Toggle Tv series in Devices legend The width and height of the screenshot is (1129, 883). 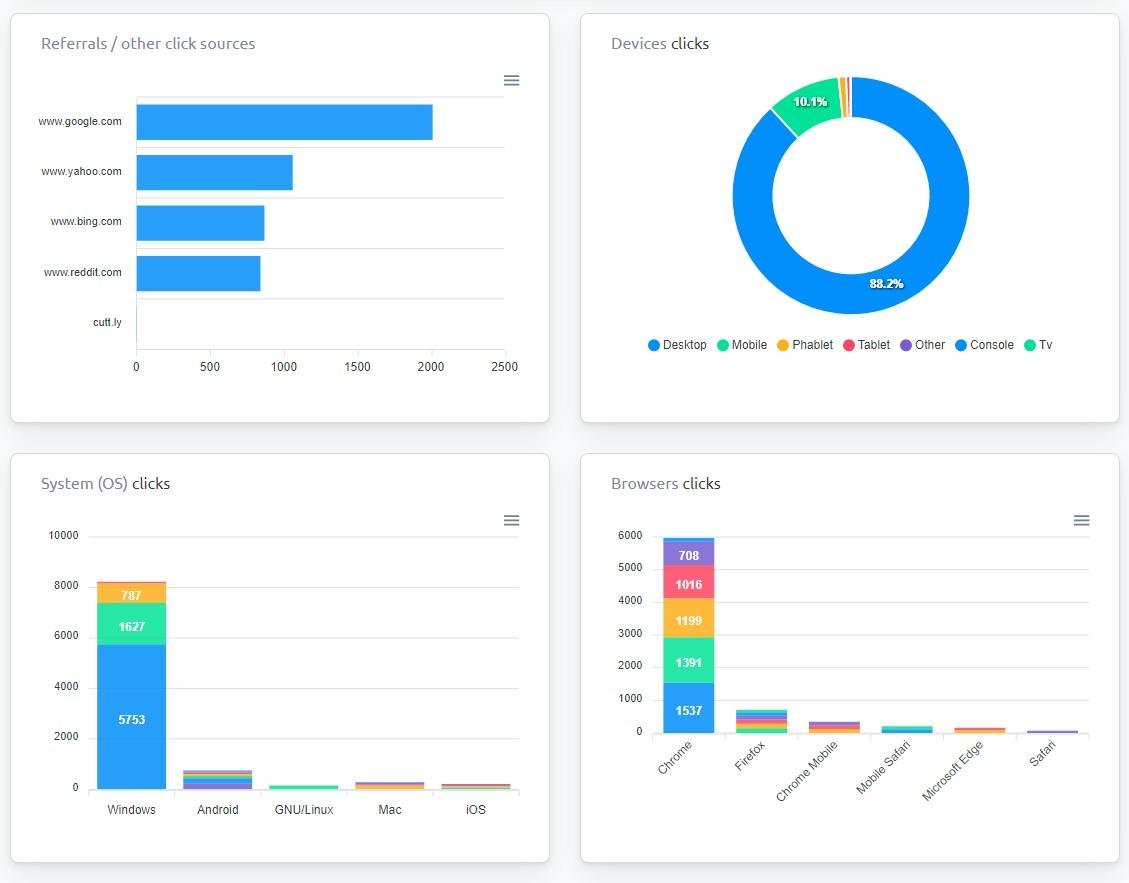click(x=1038, y=345)
